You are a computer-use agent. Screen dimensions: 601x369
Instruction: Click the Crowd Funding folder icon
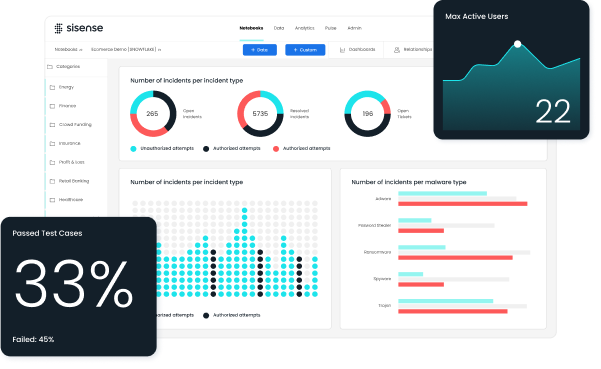click(x=53, y=125)
